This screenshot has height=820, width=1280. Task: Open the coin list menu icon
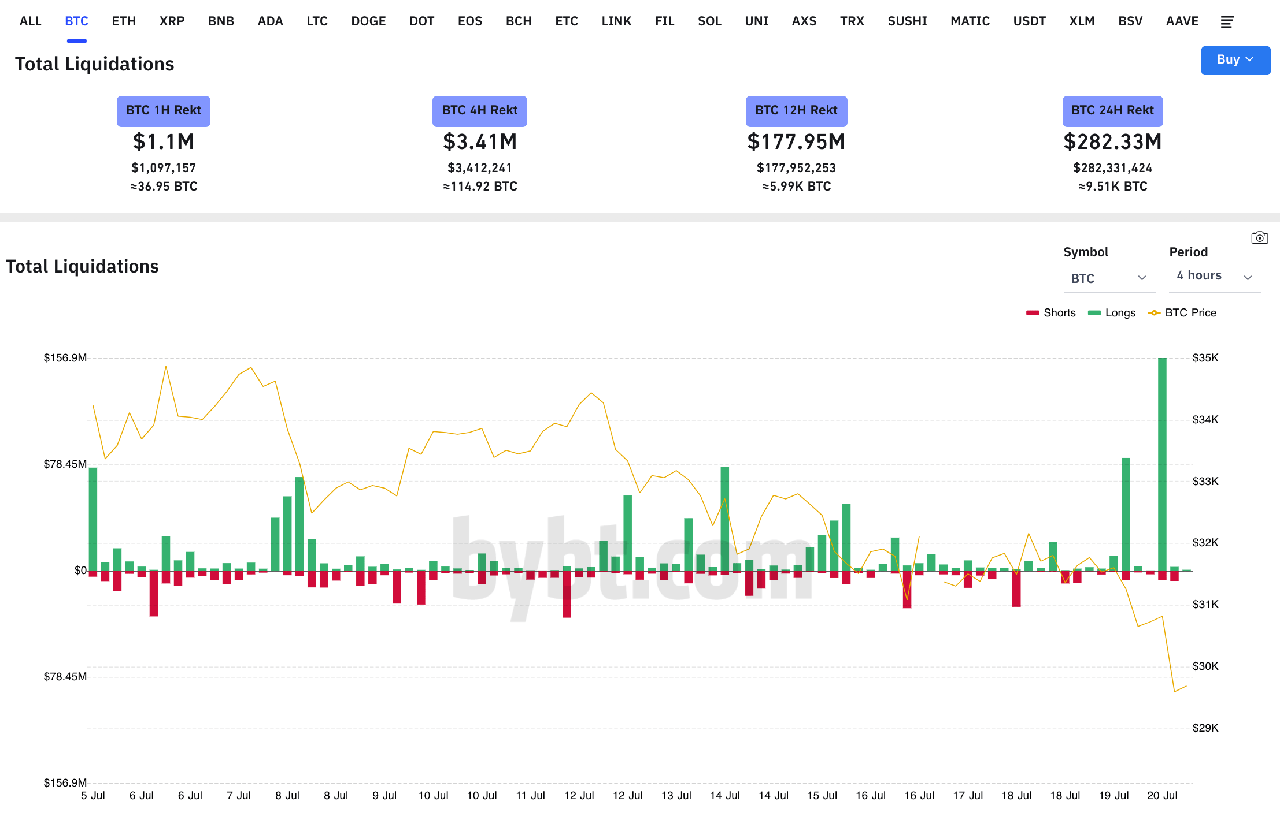pyautogui.click(x=1227, y=21)
